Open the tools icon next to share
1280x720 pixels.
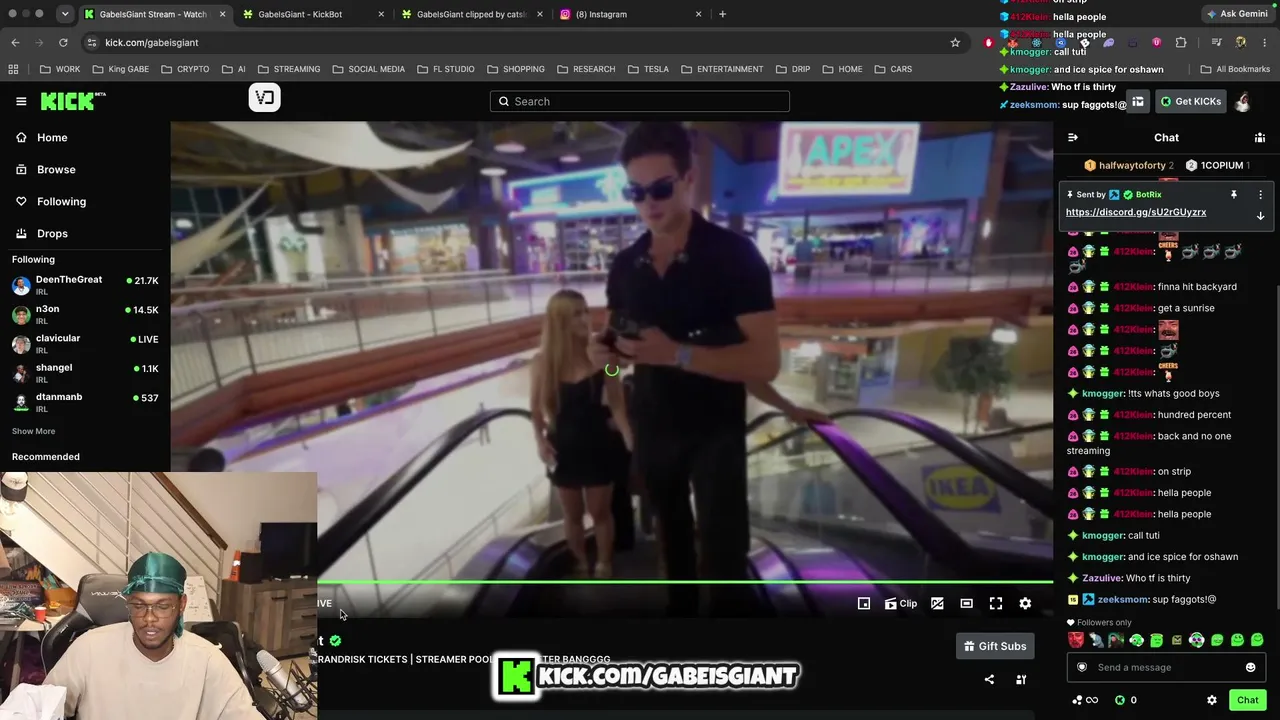coord(1021,679)
